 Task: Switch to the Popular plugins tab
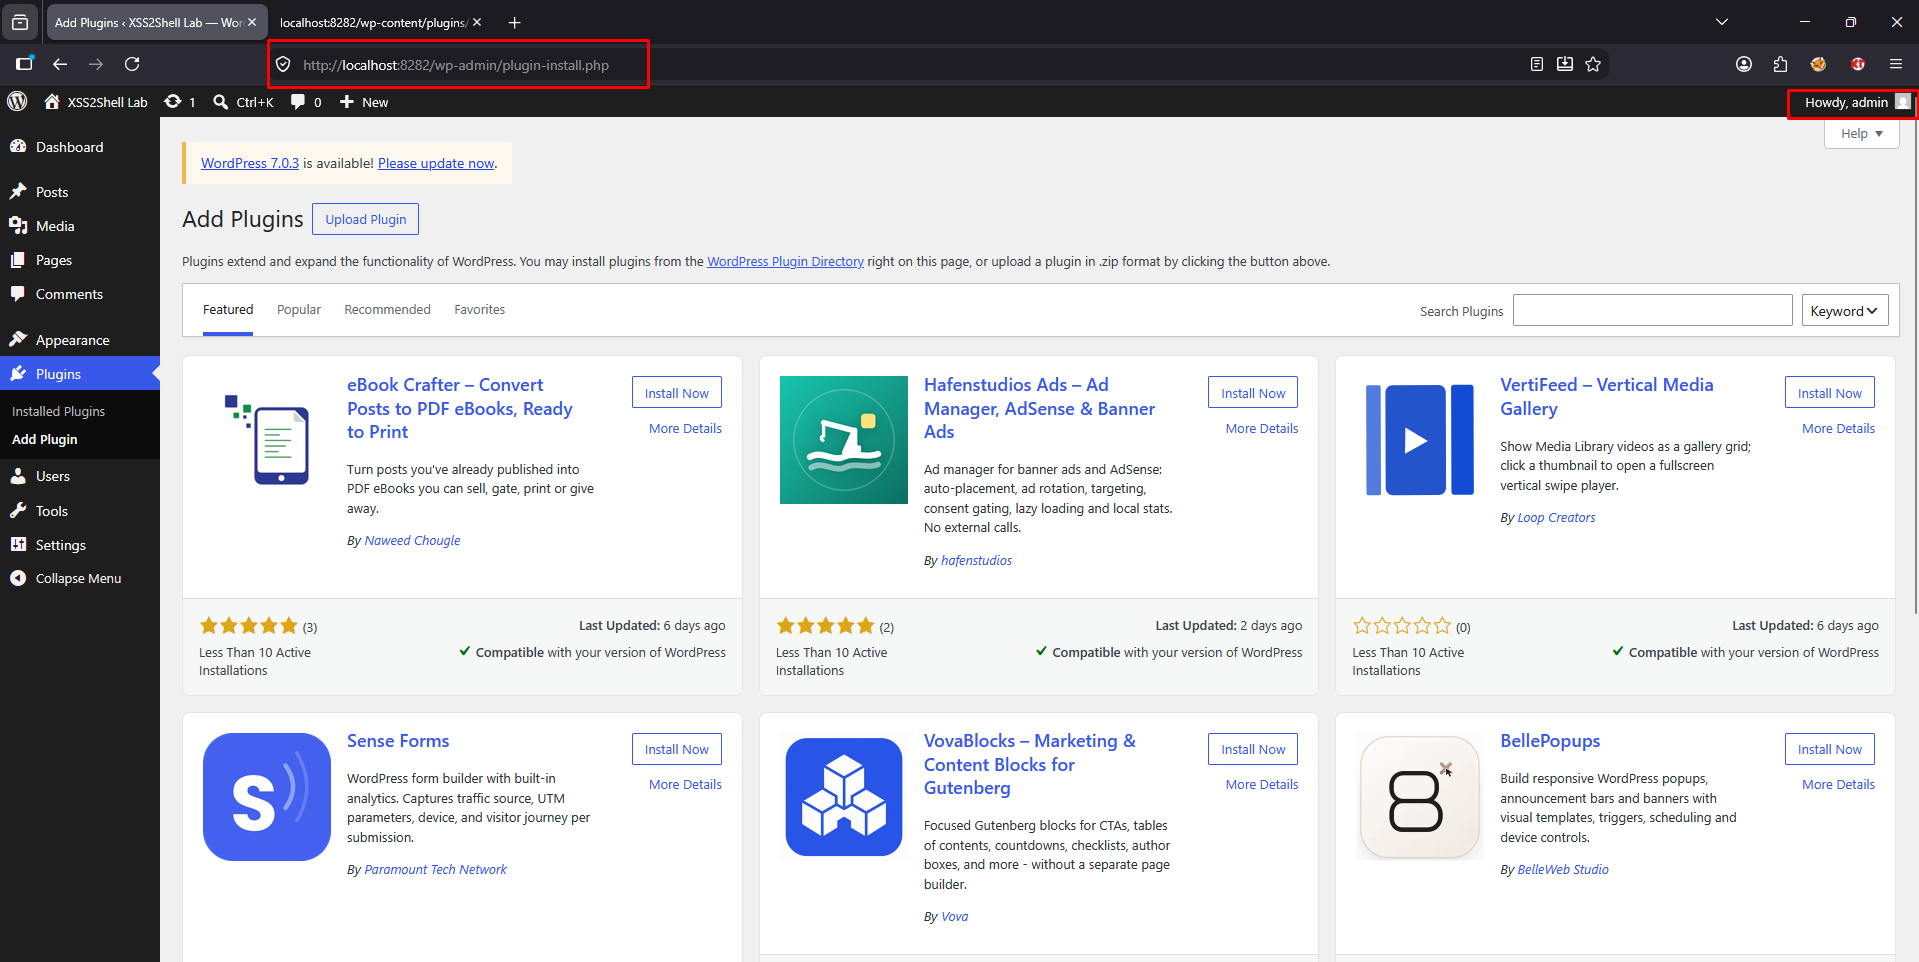click(299, 310)
